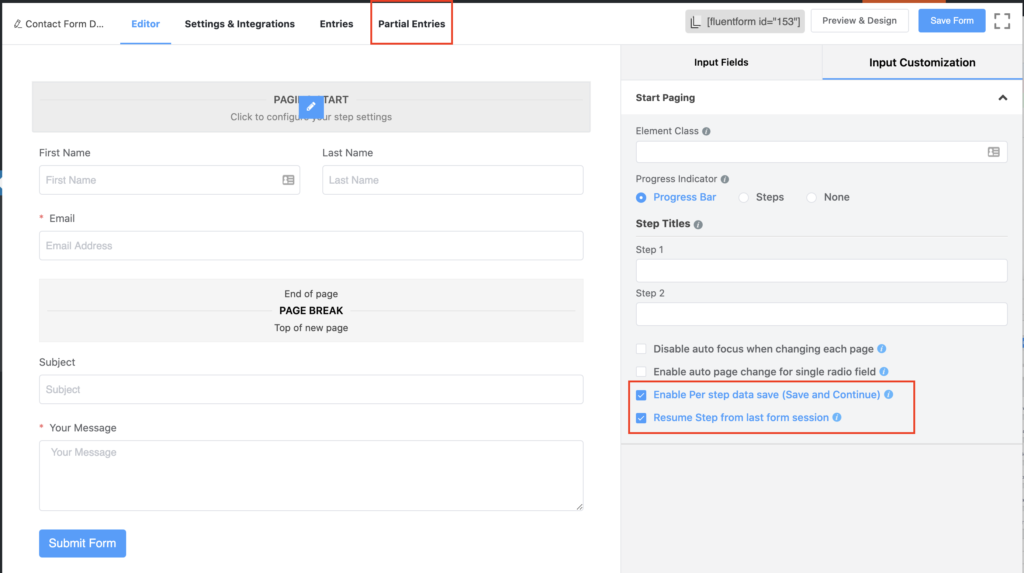Screen dimensions: 1024x573
Task: Click the info icon beside Step Titles
Action: (698, 224)
